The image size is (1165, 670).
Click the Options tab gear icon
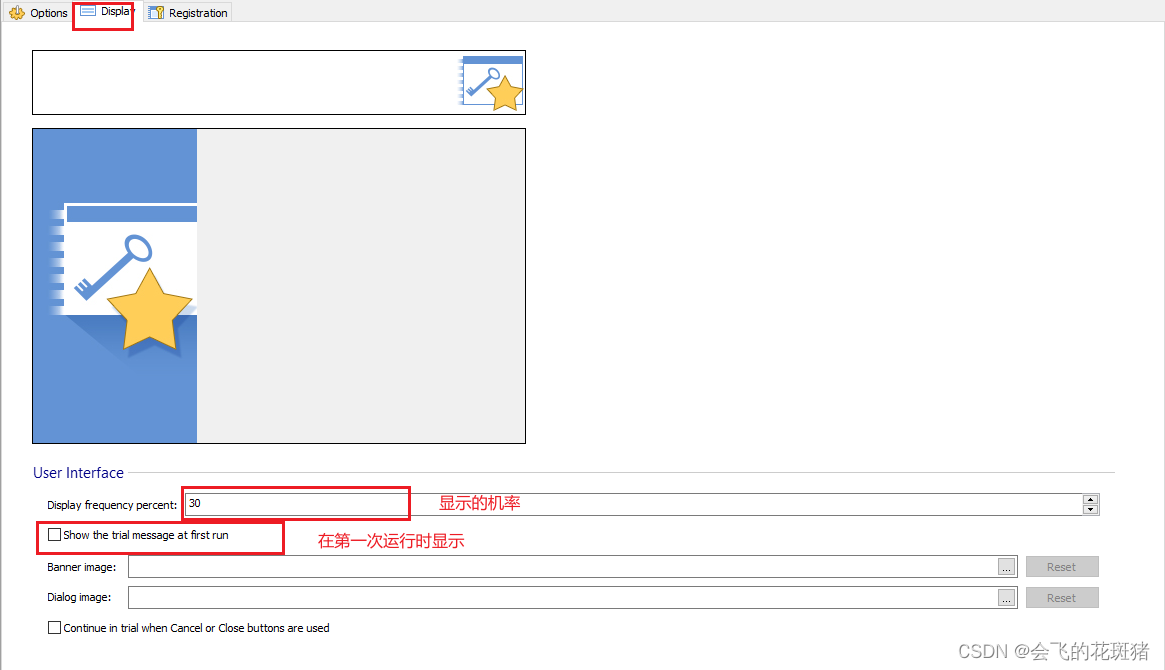pyautogui.click(x=16, y=13)
